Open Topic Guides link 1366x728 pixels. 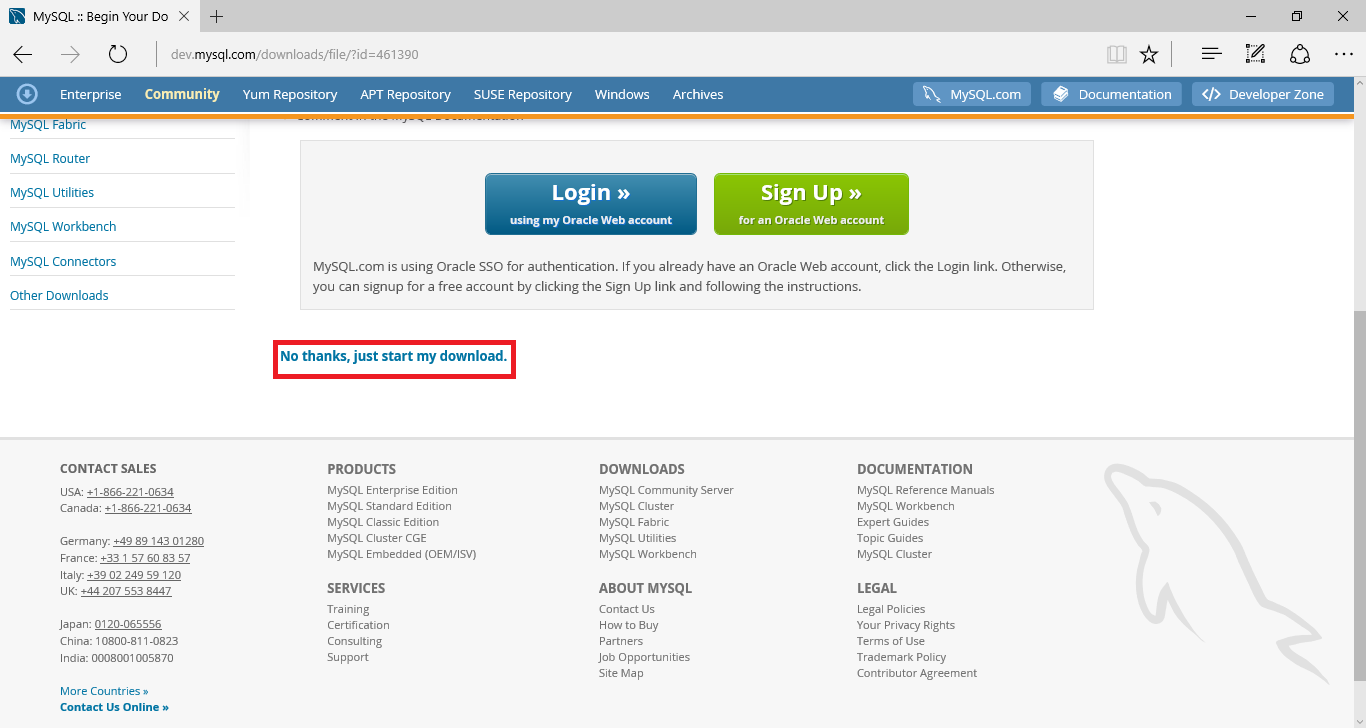click(890, 538)
